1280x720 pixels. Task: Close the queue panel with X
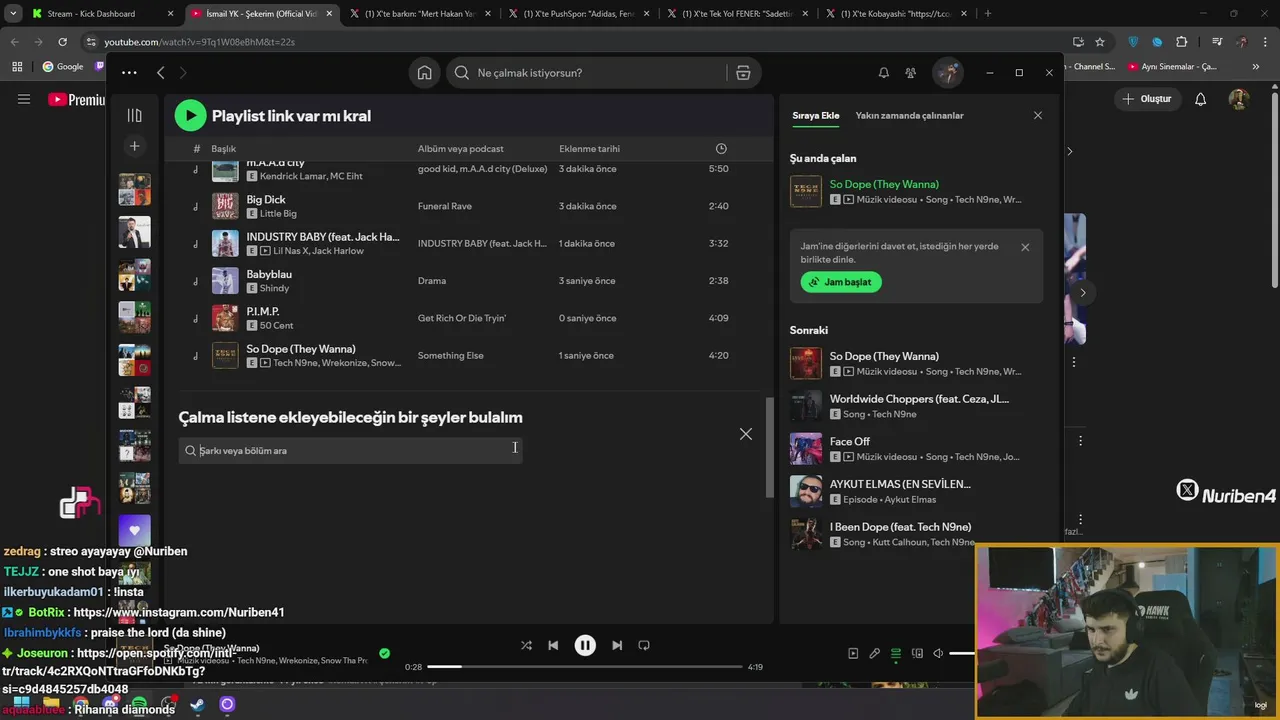1038,115
